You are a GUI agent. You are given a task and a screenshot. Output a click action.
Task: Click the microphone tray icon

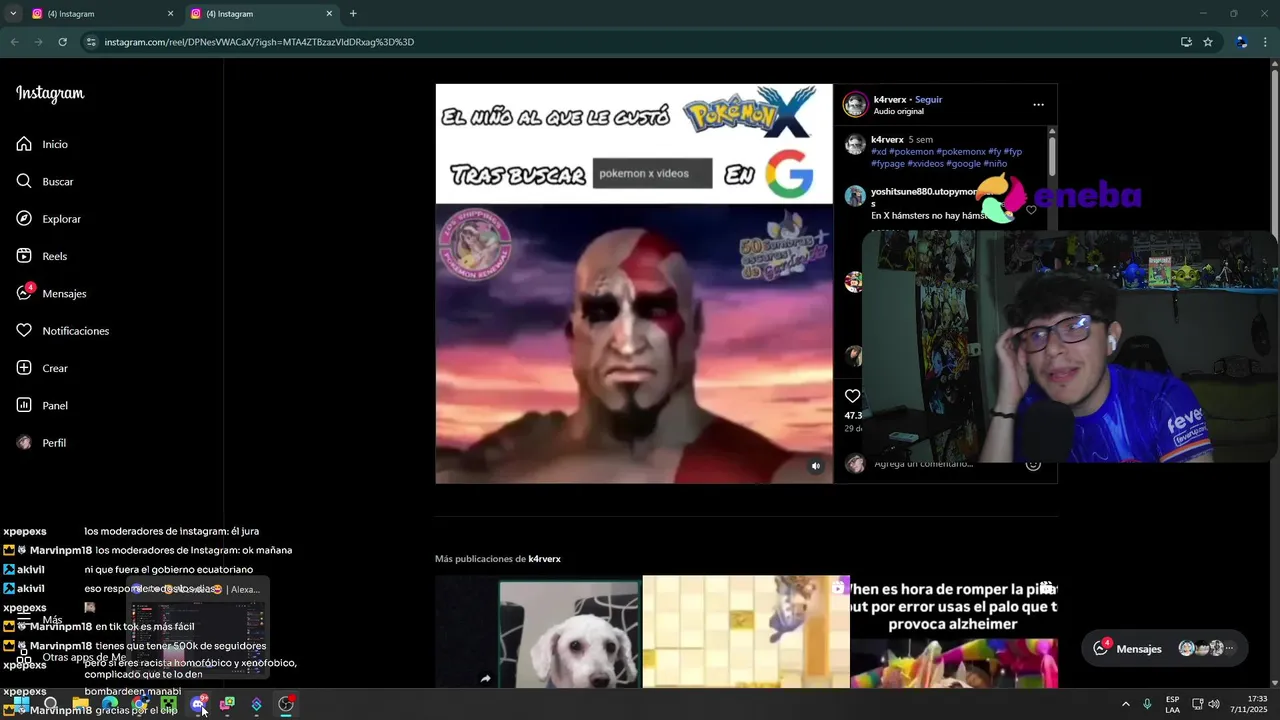1147,704
